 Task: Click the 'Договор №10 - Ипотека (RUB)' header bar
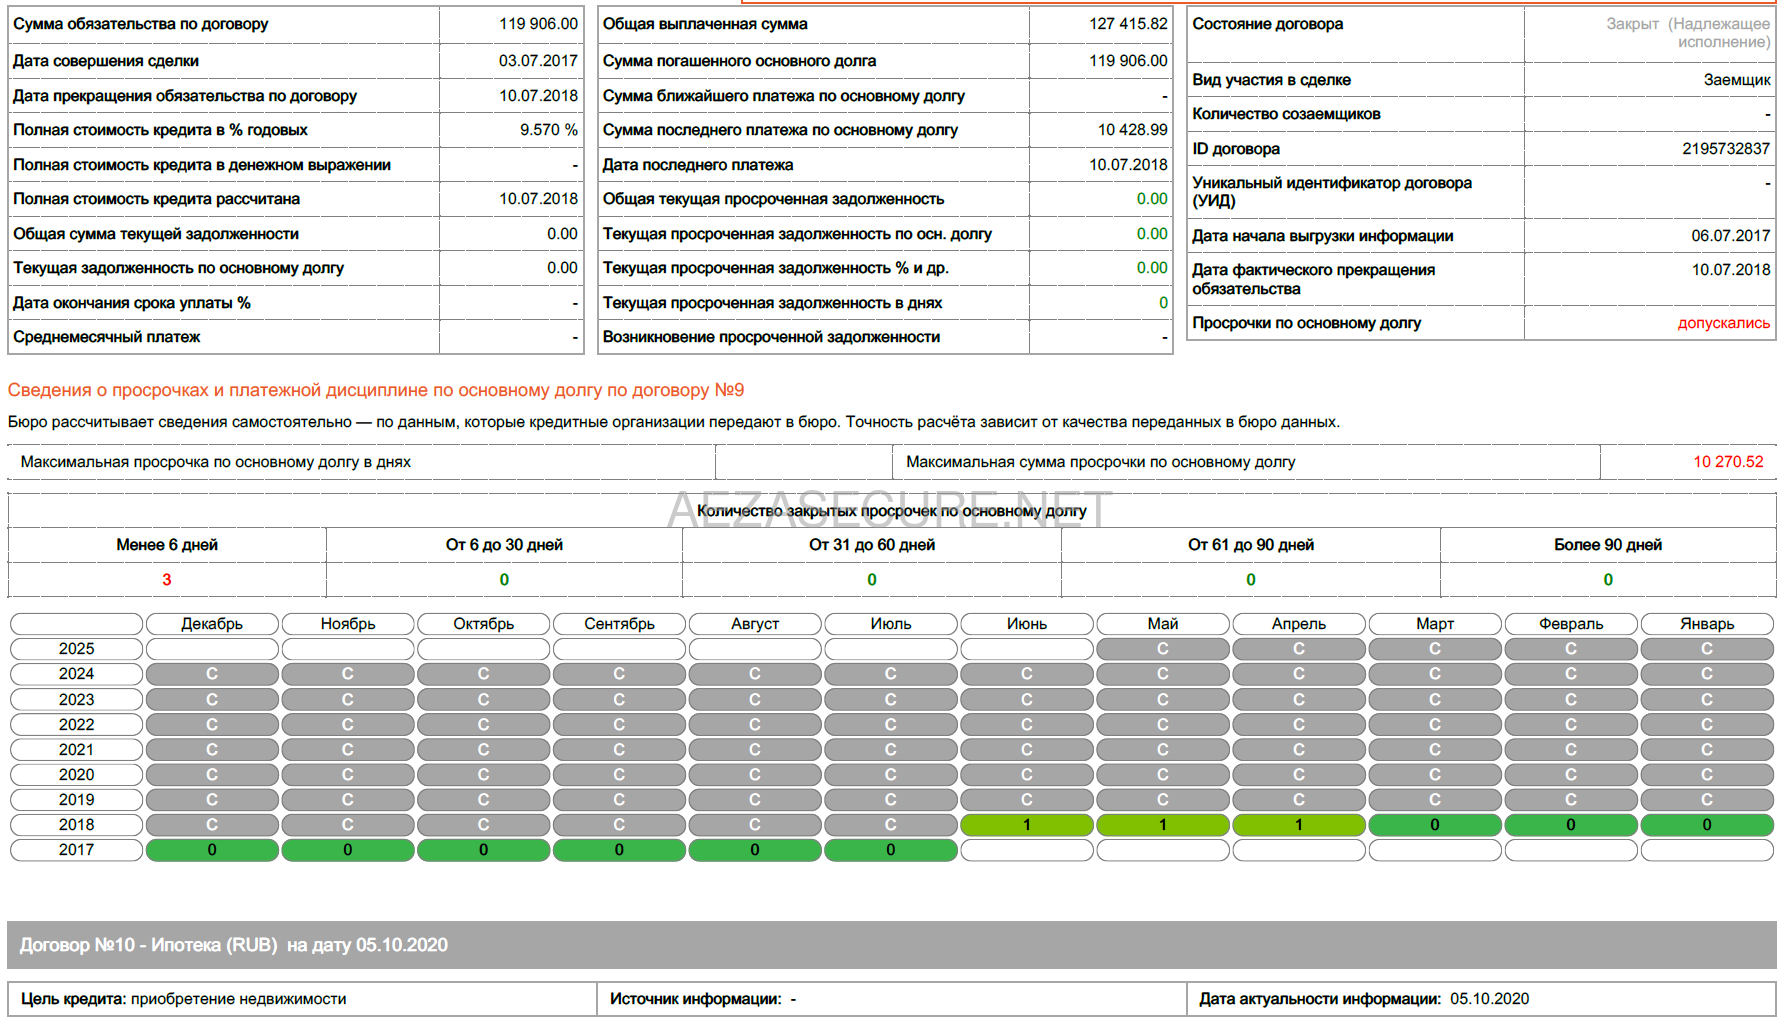tap(892, 945)
